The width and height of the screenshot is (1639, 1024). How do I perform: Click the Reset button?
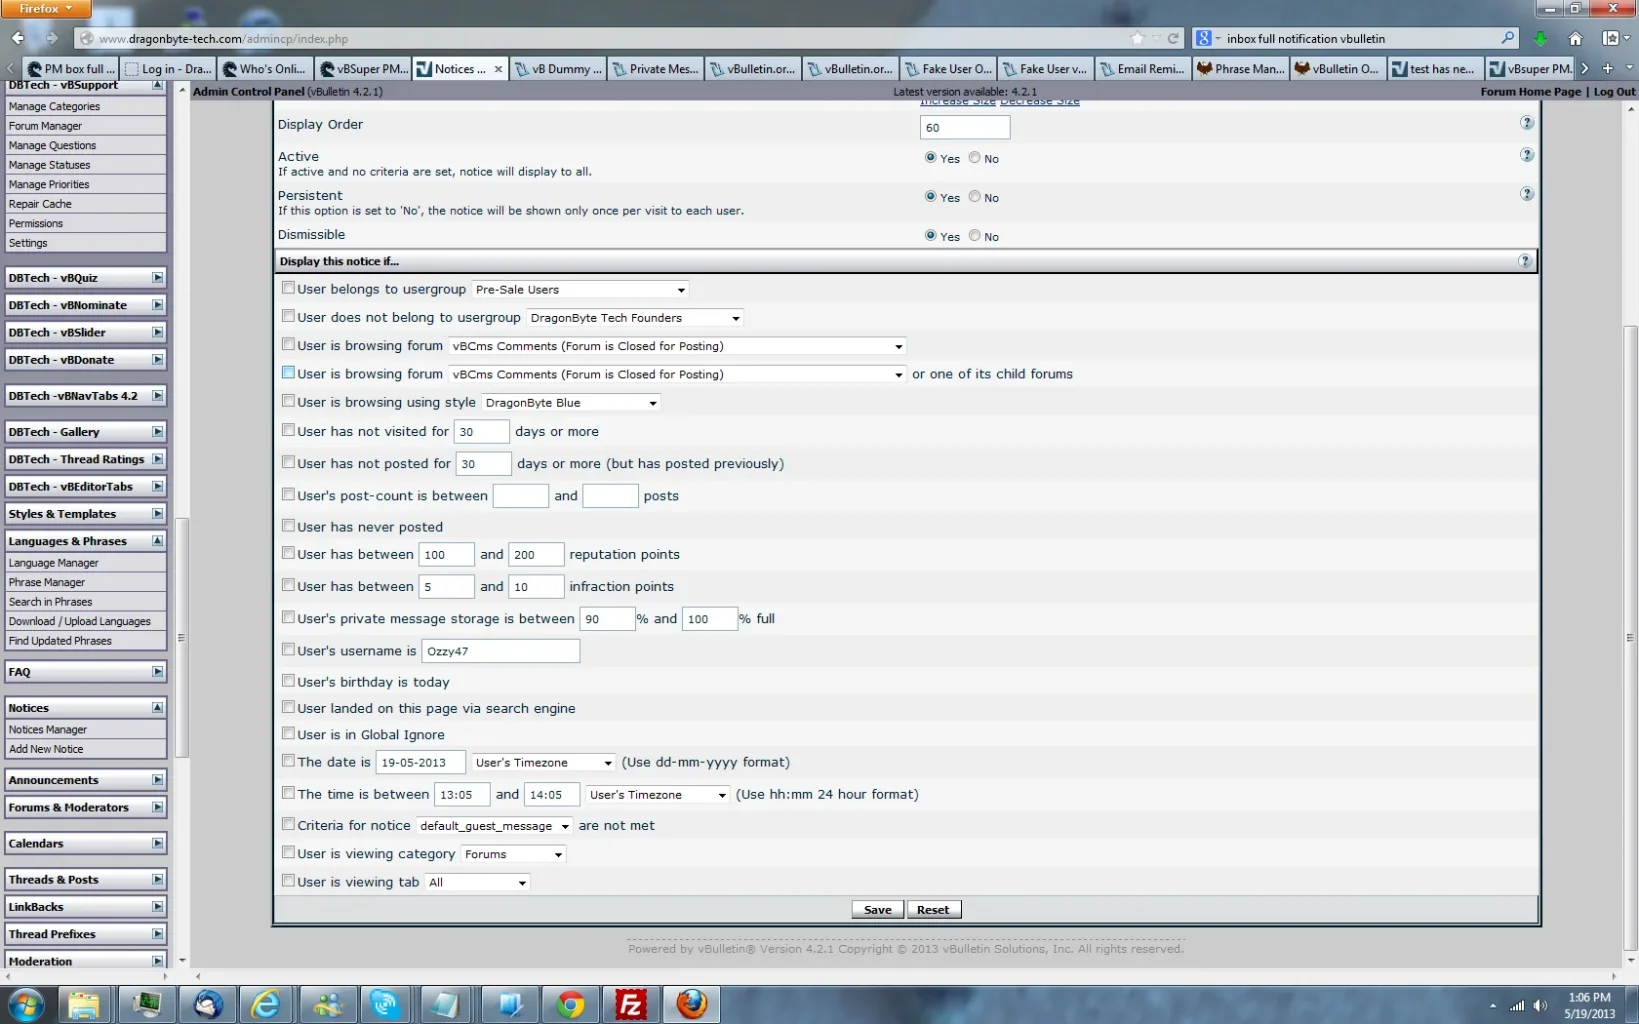click(933, 910)
